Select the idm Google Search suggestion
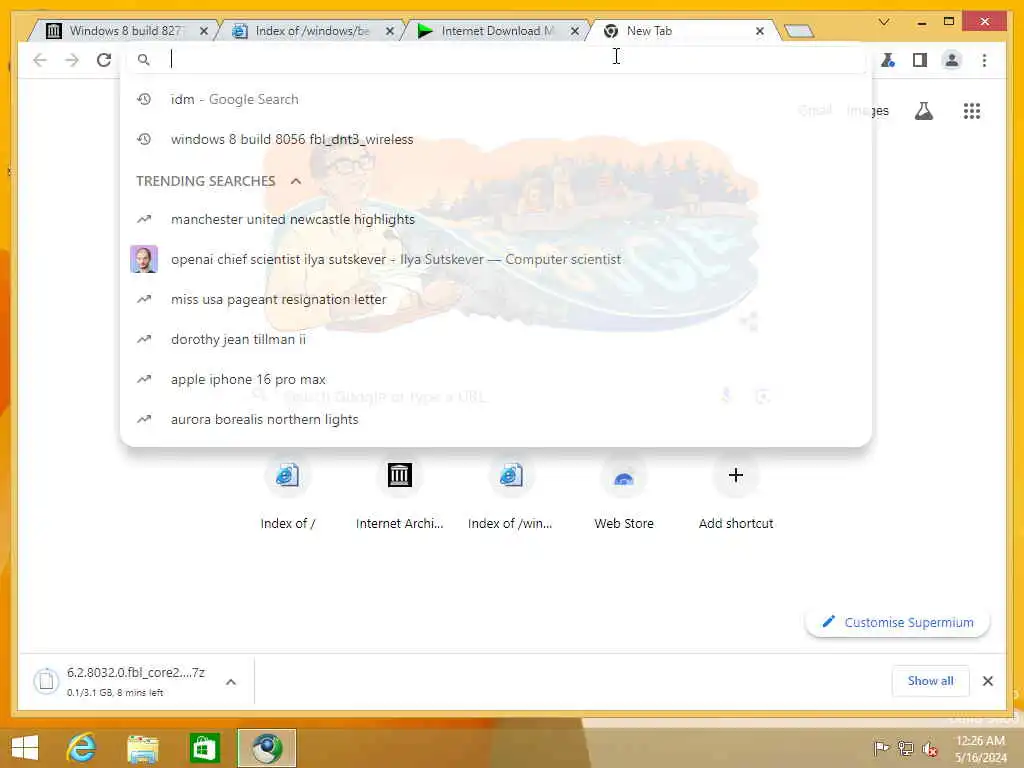The height and width of the screenshot is (768, 1024). 496,99
